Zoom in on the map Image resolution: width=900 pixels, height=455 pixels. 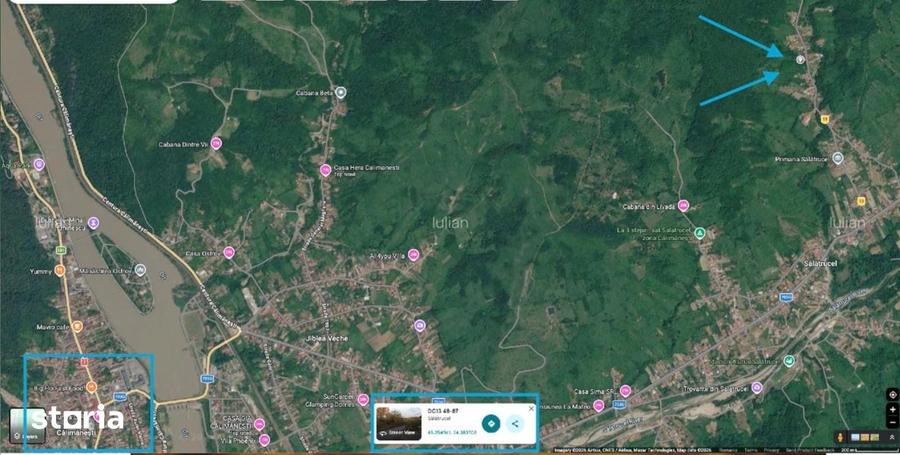coord(893,410)
